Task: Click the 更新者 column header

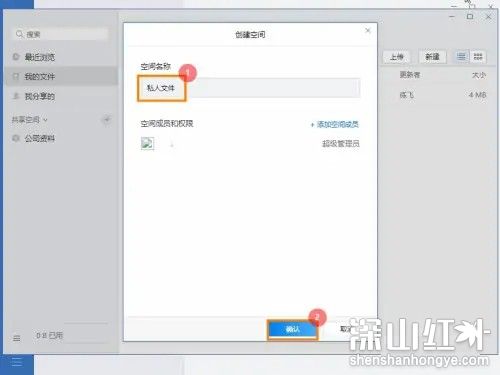Action: tap(410, 75)
